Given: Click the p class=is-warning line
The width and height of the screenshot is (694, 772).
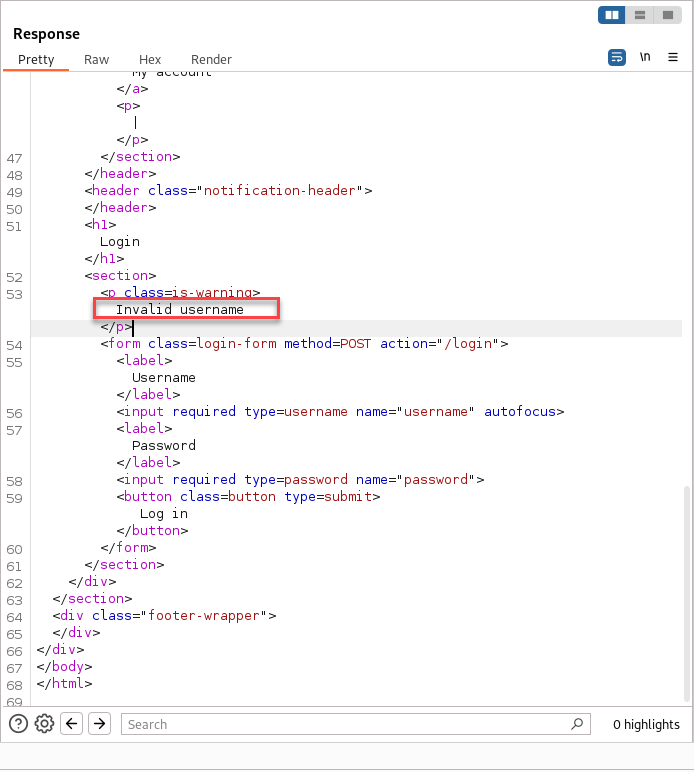Looking at the screenshot, I should coord(180,292).
